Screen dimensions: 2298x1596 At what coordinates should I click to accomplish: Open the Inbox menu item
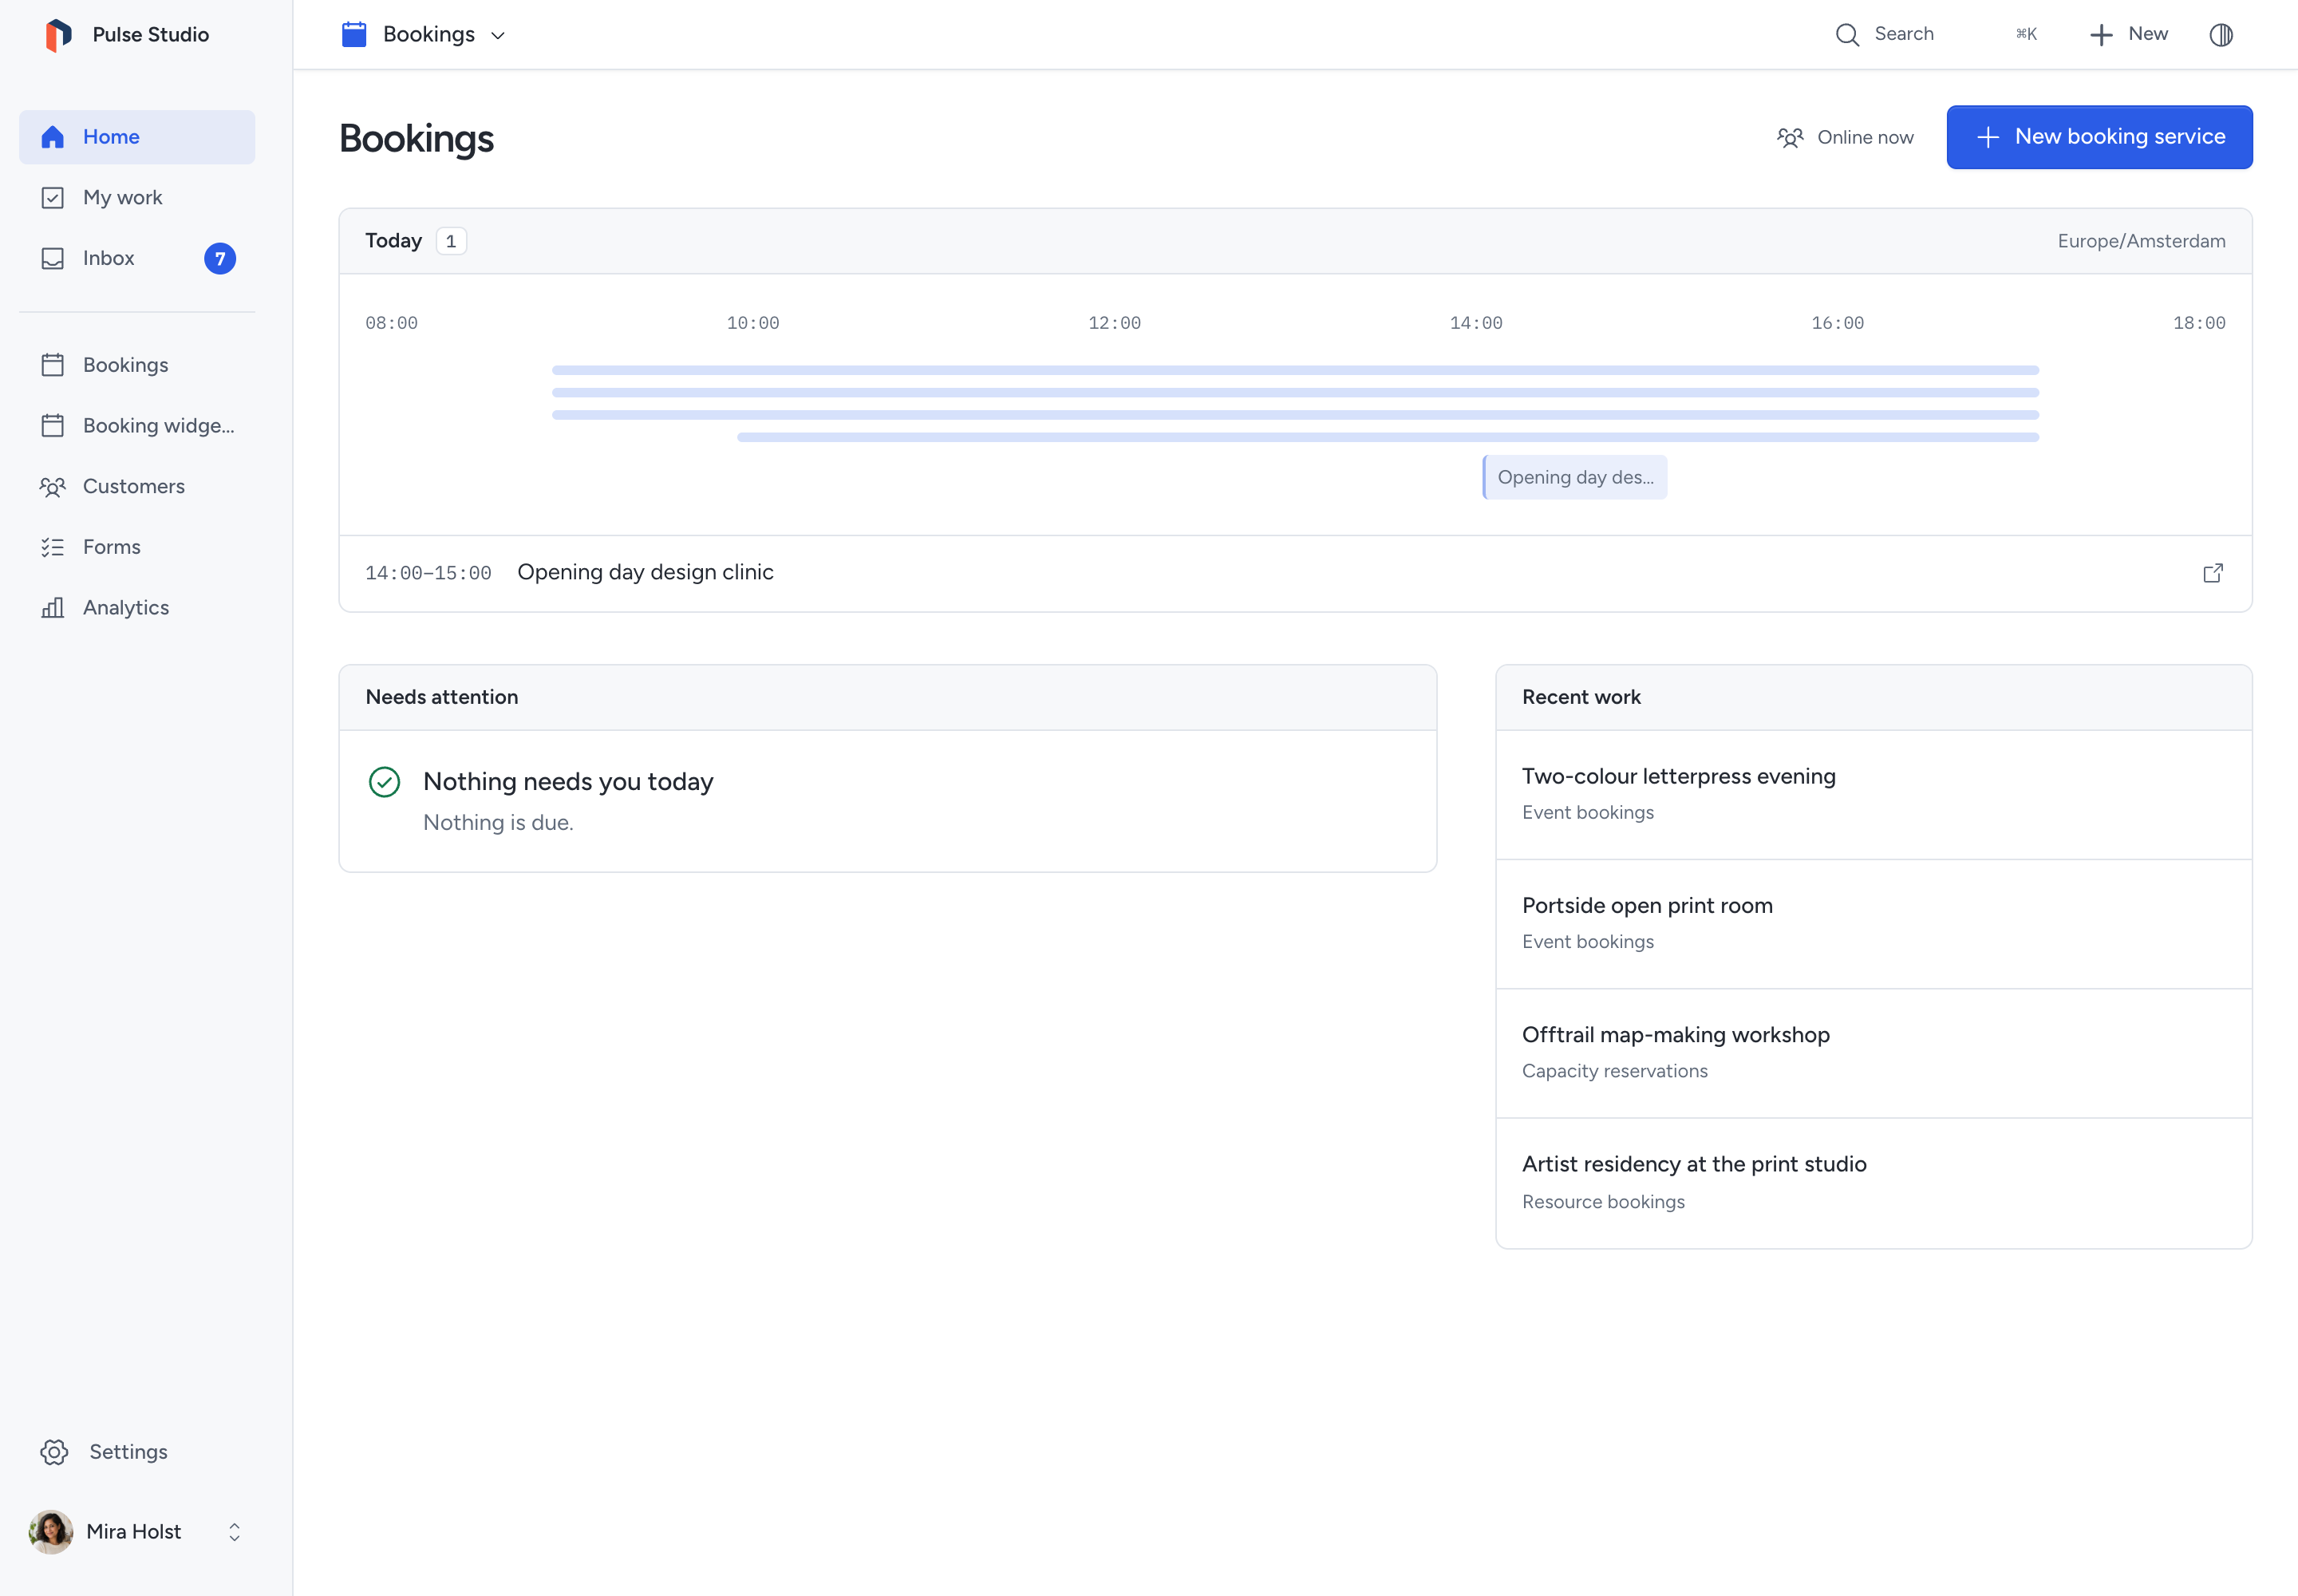pyautogui.click(x=137, y=259)
